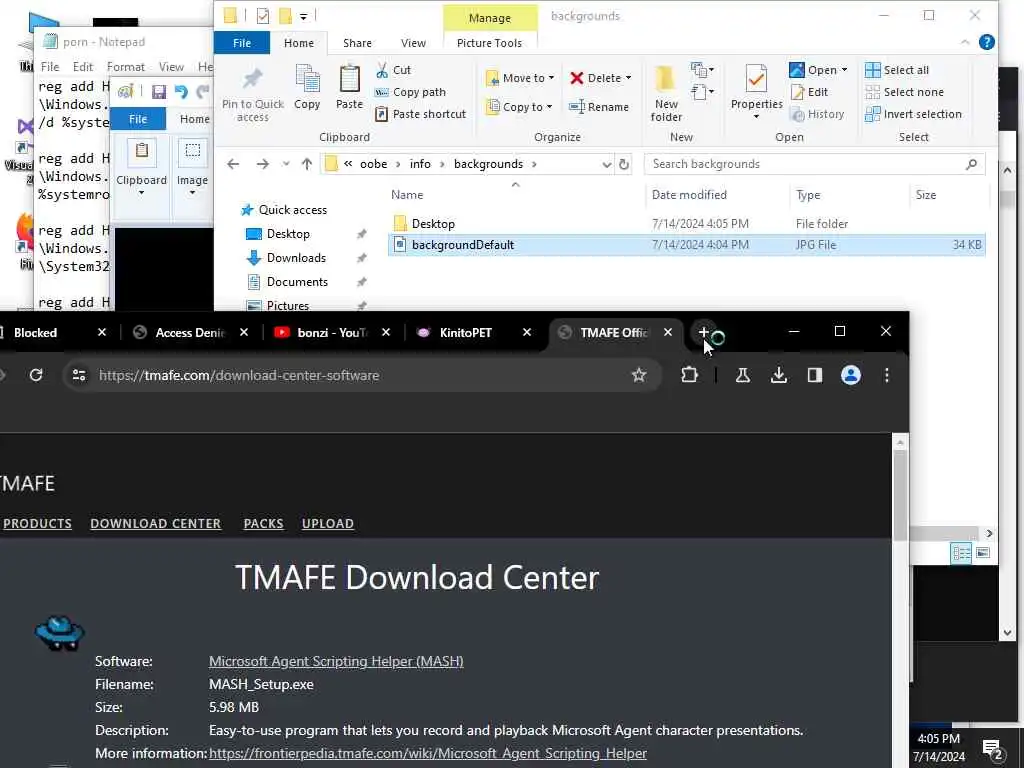The width and height of the screenshot is (1024, 768).
Task: Switch to Share tab in Explorer
Action: (357, 43)
